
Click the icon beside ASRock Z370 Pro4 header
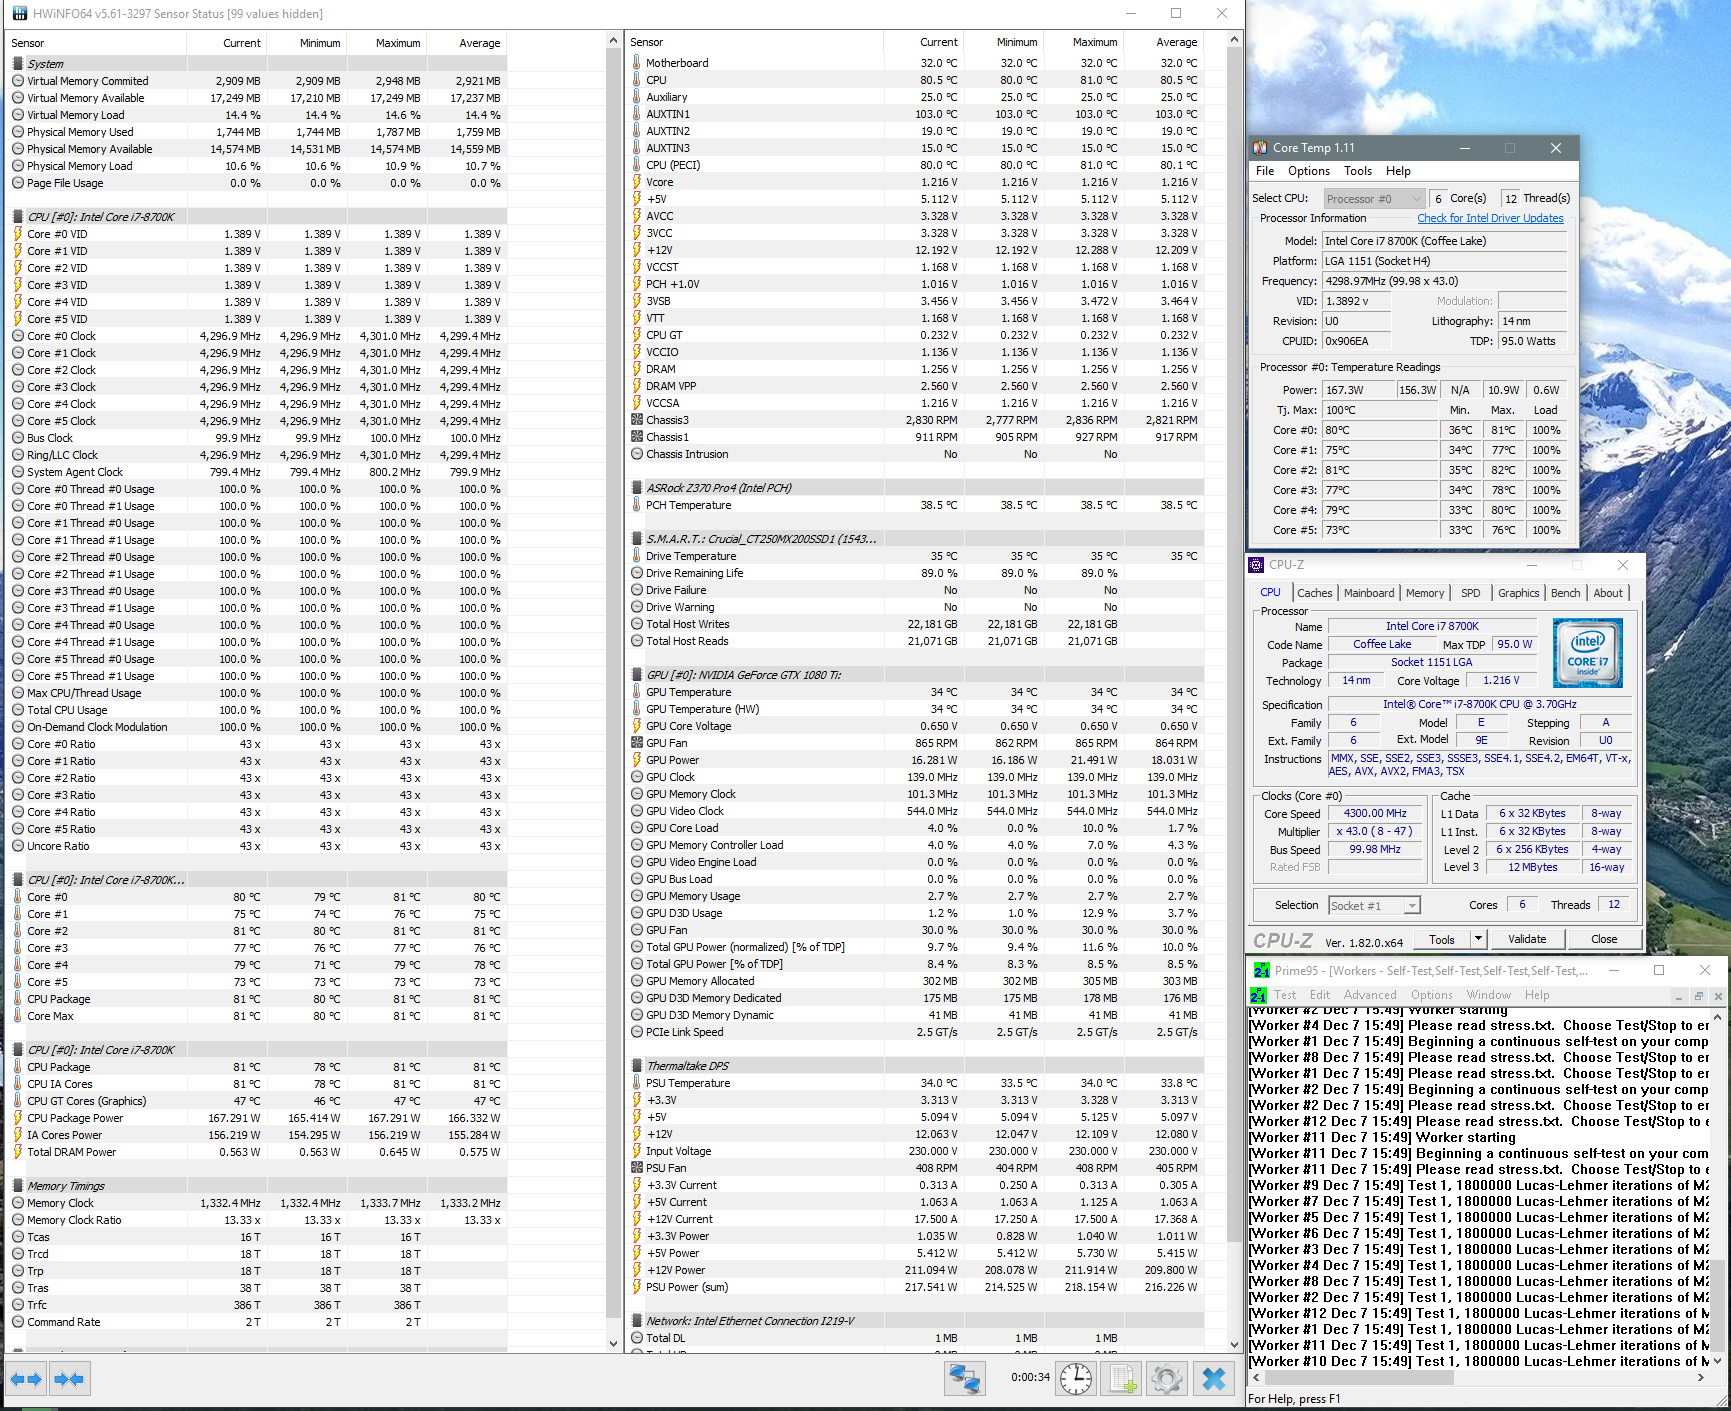point(637,488)
